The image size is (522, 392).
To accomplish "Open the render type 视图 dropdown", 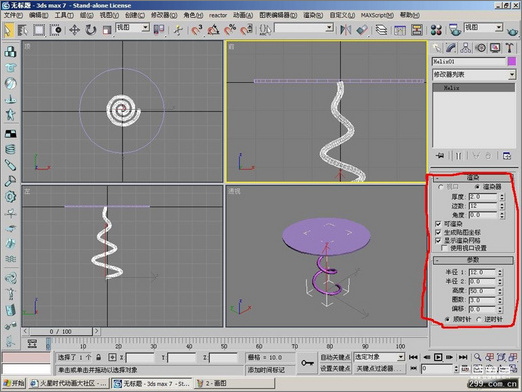I will click(483, 28).
